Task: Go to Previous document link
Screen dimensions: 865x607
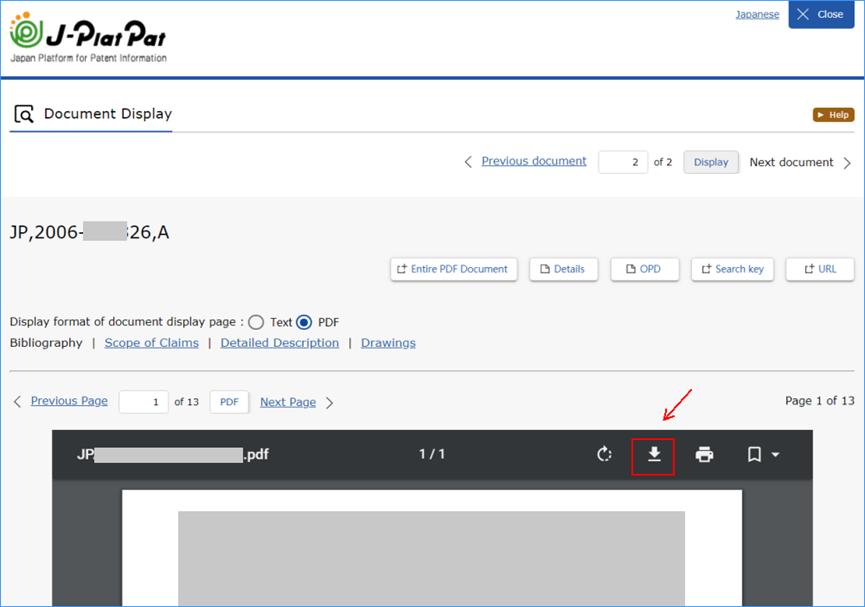Action: [x=533, y=161]
